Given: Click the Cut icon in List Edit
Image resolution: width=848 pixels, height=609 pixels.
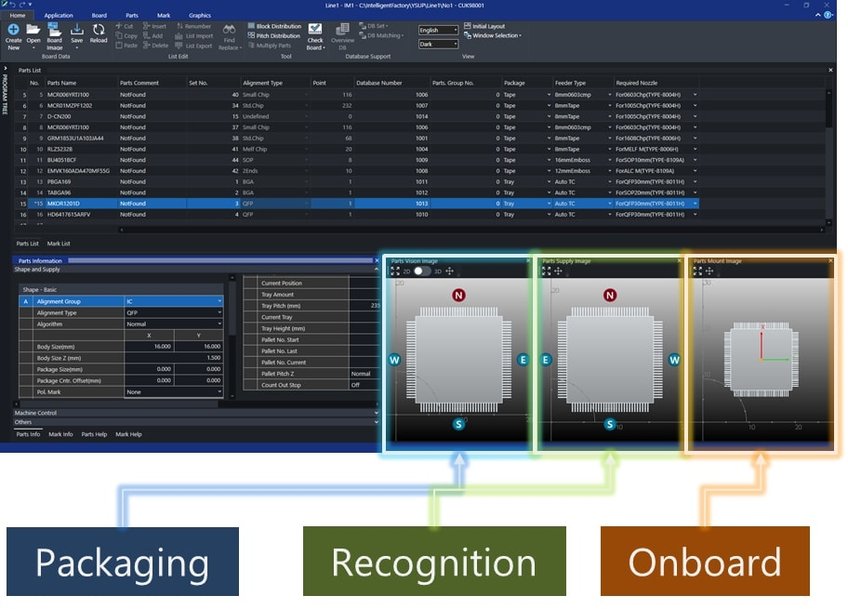Looking at the screenshot, I should tap(119, 26).
